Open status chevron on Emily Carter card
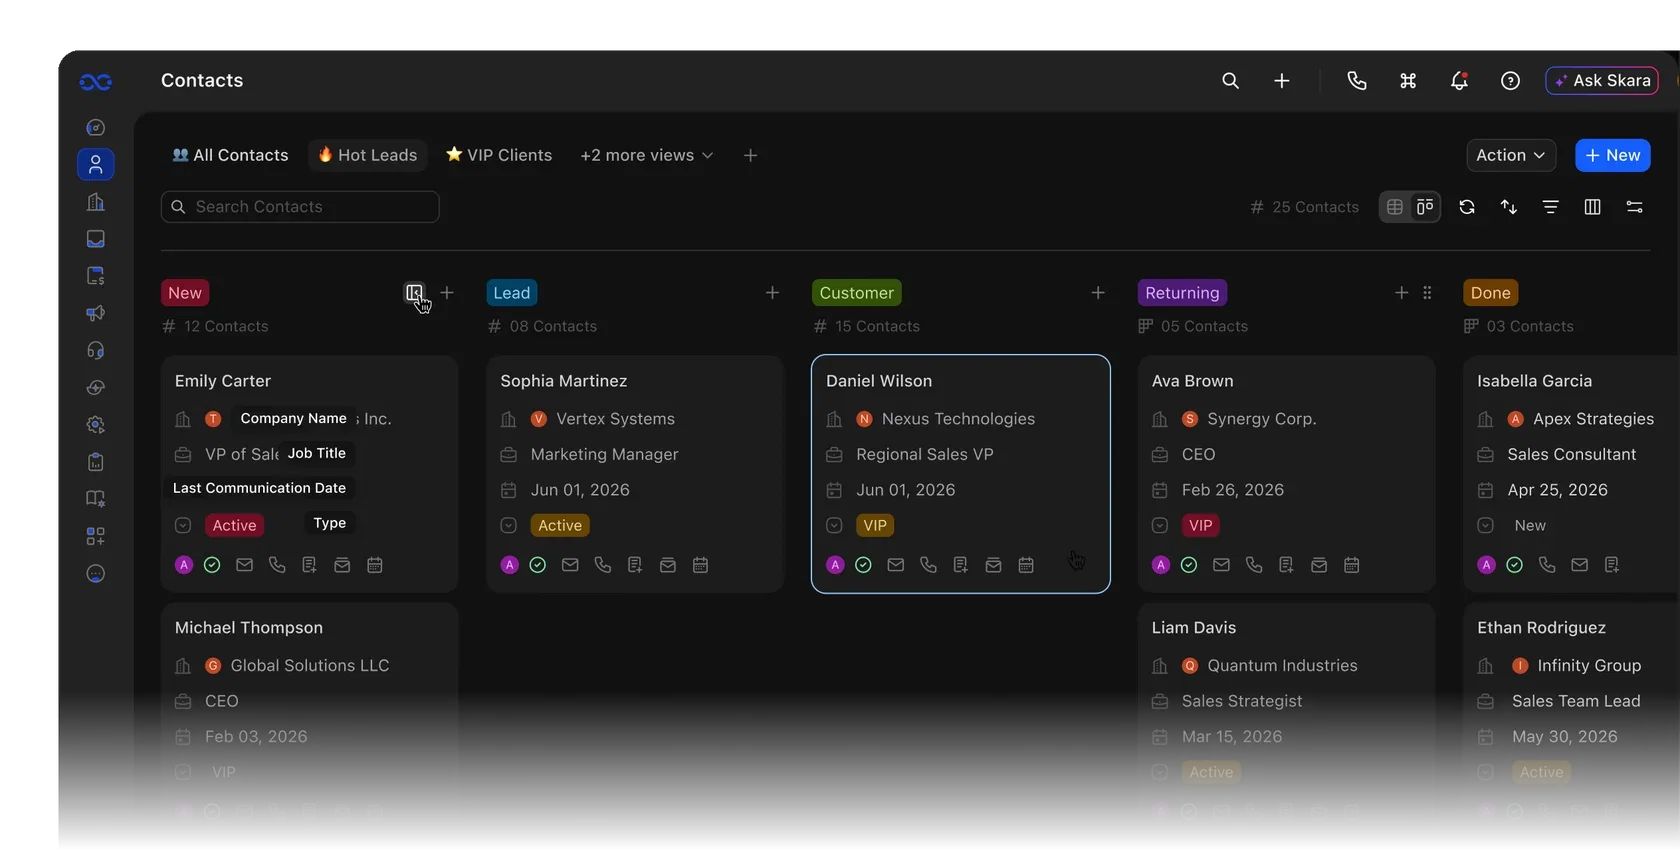 pyautogui.click(x=183, y=525)
